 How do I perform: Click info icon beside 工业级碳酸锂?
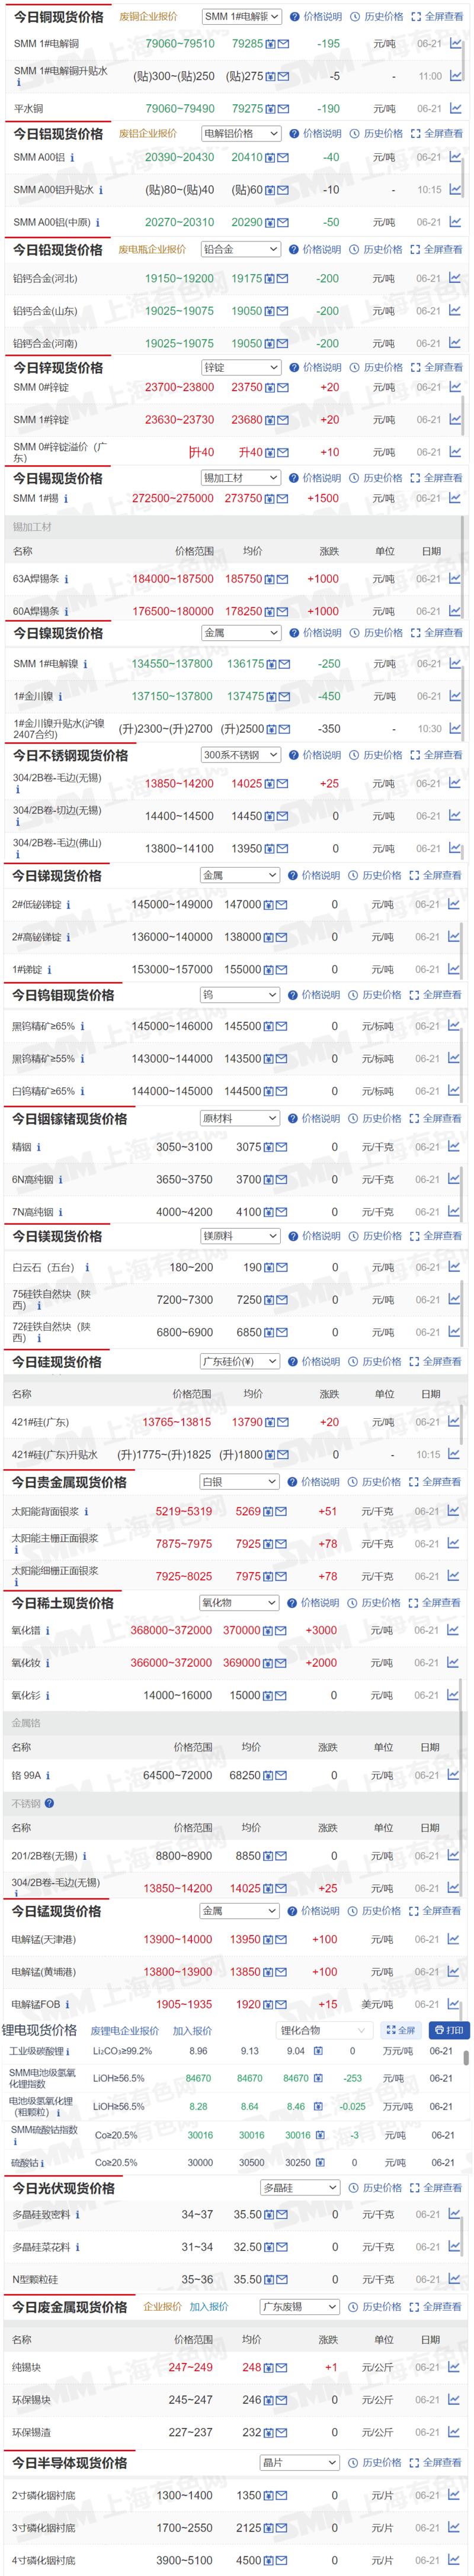[68, 2051]
